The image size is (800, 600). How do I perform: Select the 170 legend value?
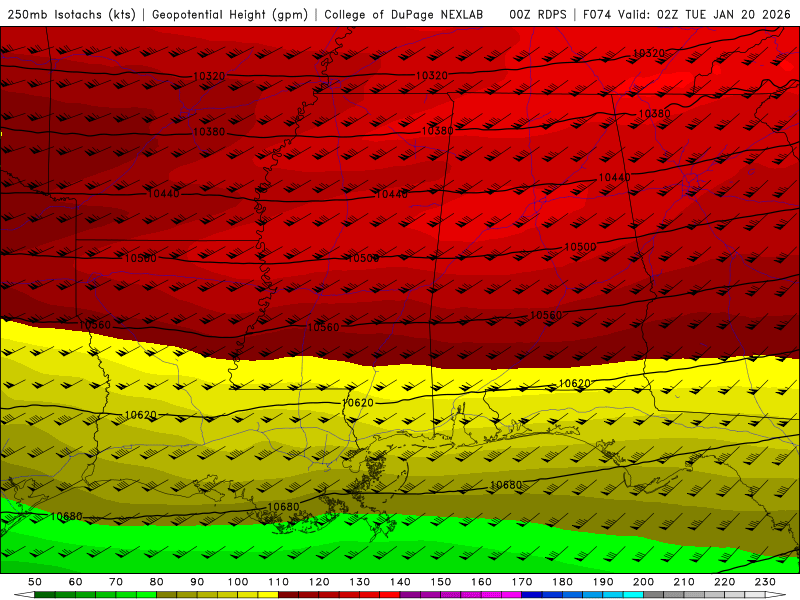pyautogui.click(x=521, y=582)
